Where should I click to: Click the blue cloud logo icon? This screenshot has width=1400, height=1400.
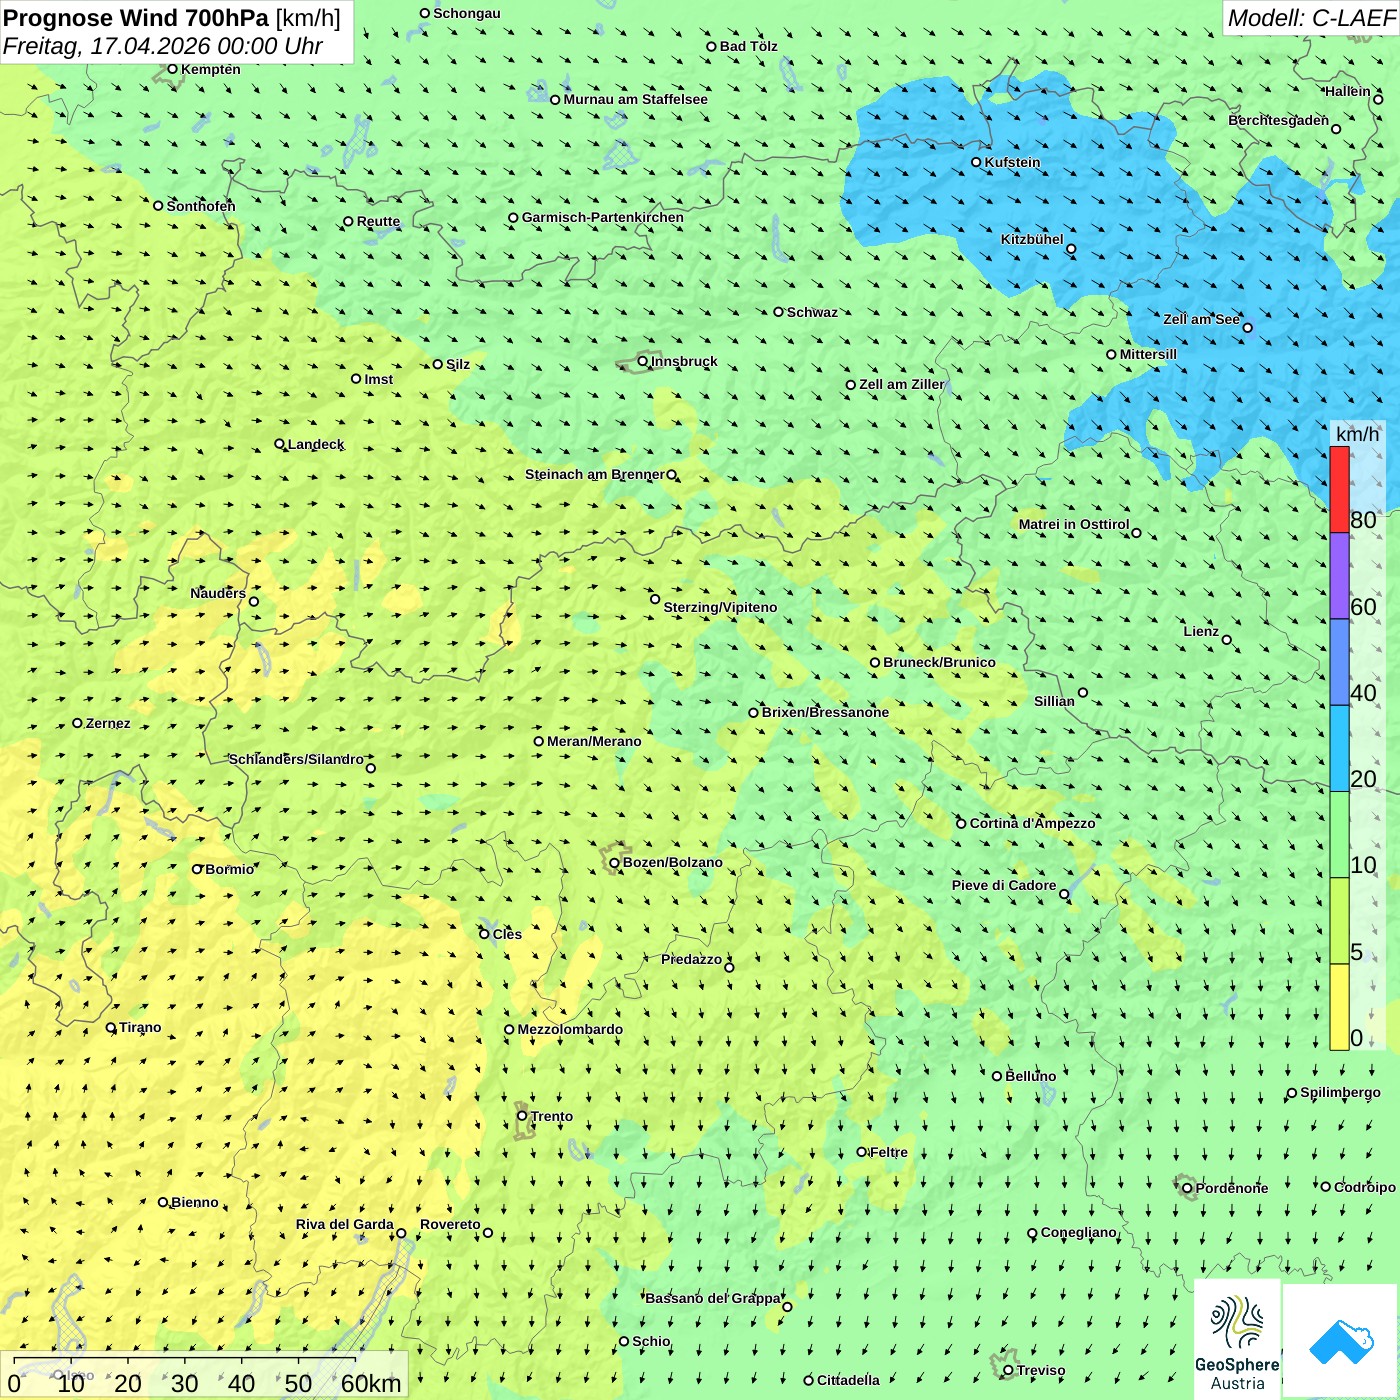pyautogui.click(x=1341, y=1342)
